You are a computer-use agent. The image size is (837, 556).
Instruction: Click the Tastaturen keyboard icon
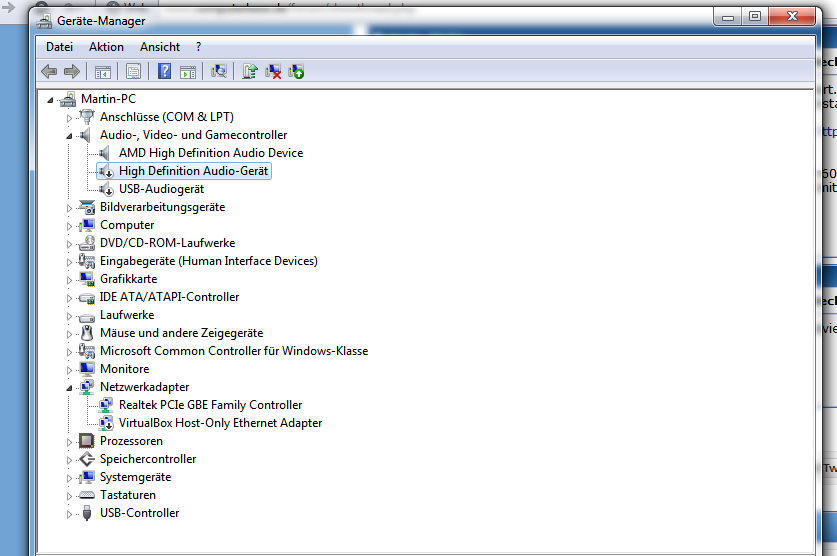(86, 496)
